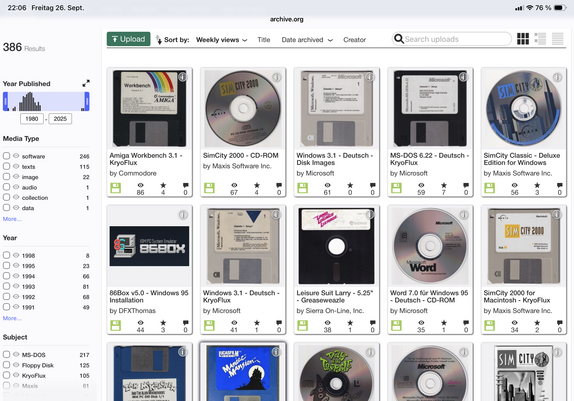
Task: Open SimCity Classic Deluxe CD thumbnail
Action: pos(524,109)
